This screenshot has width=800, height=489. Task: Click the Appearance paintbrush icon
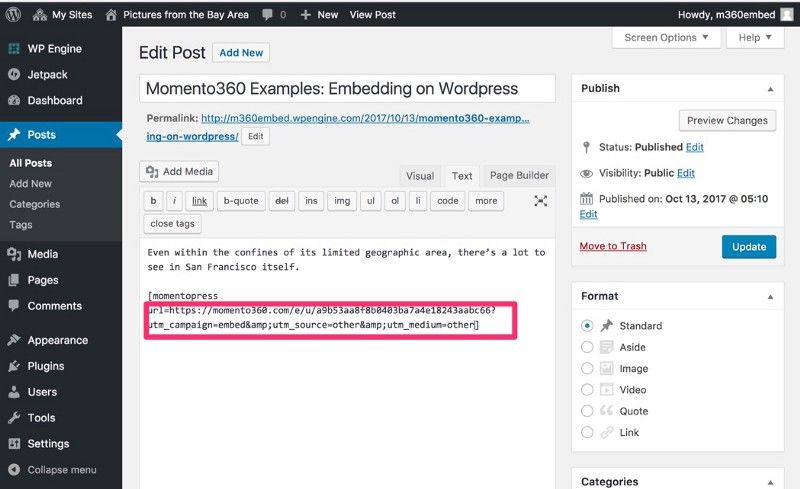[14, 340]
